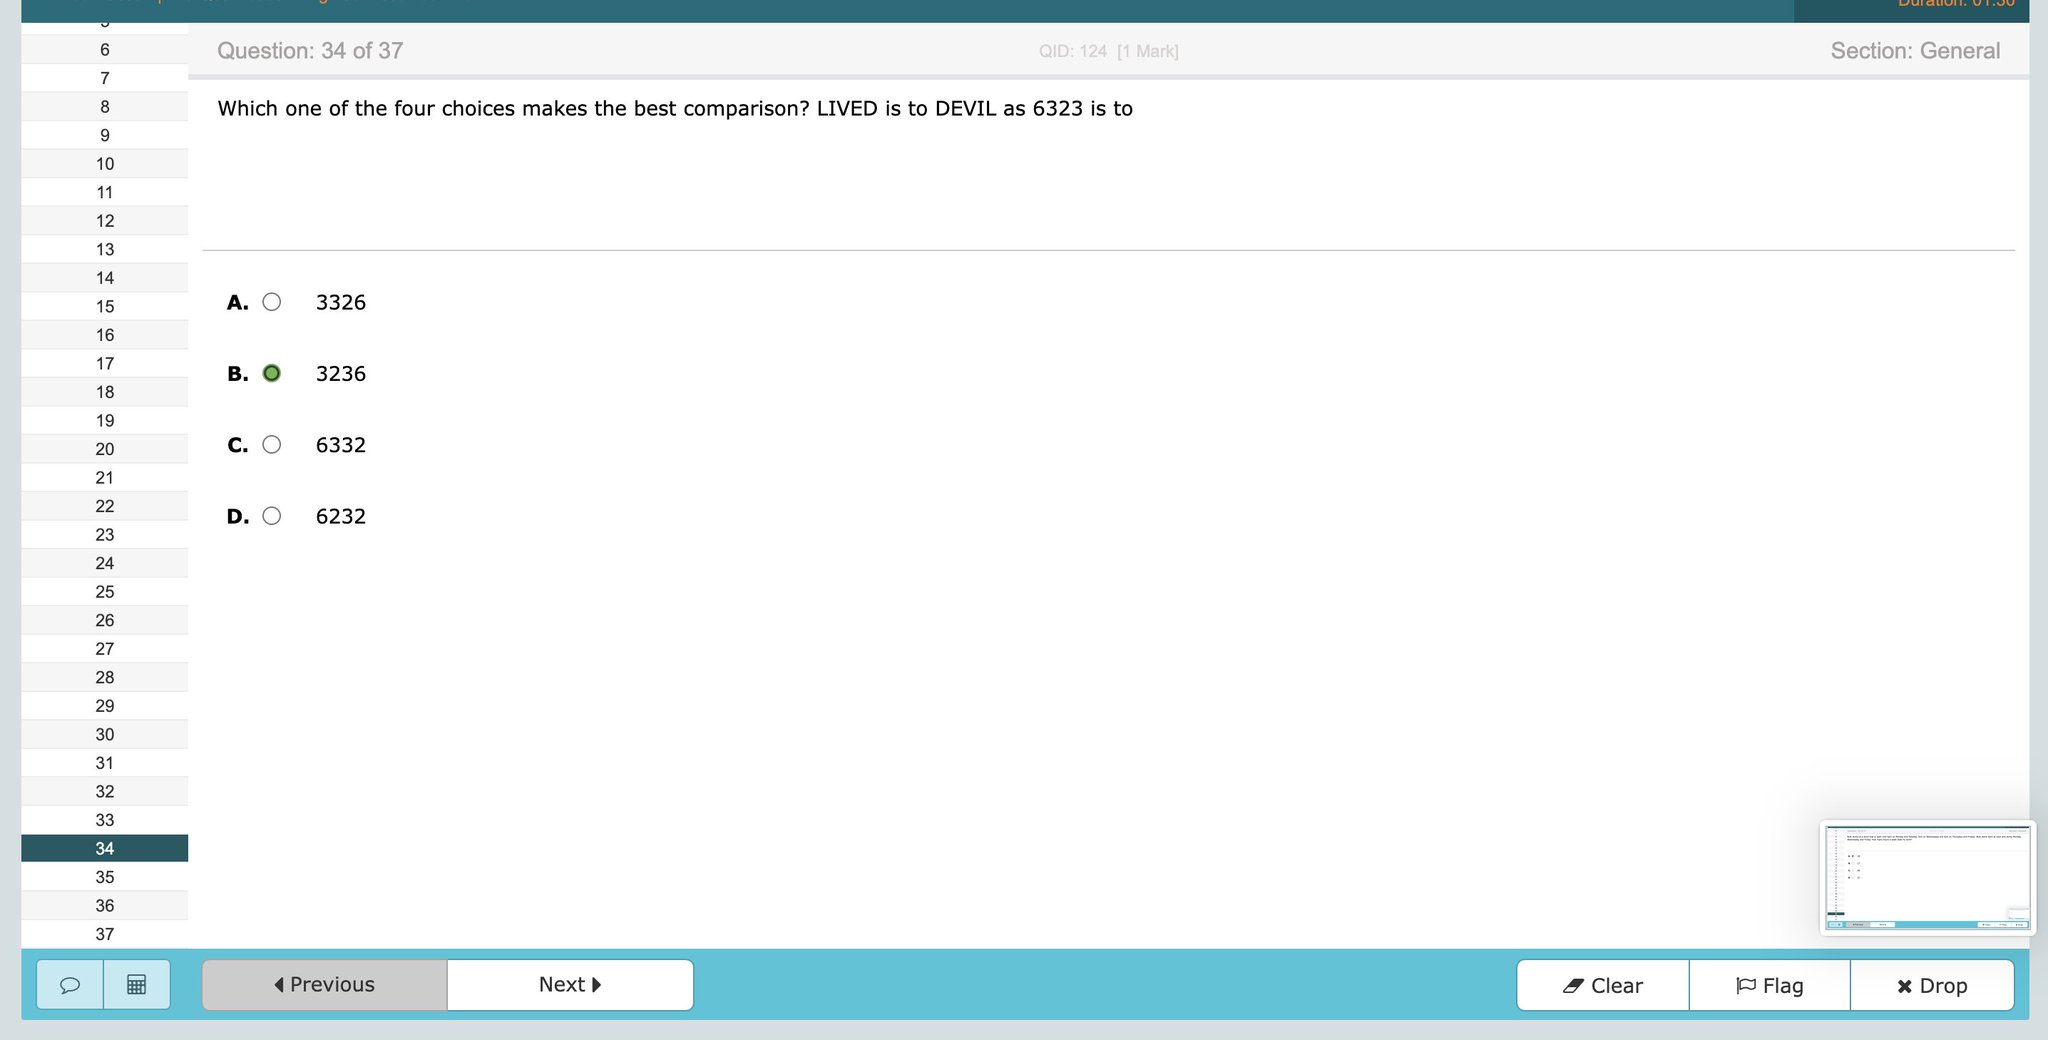Drop the current question

click(x=1932, y=985)
